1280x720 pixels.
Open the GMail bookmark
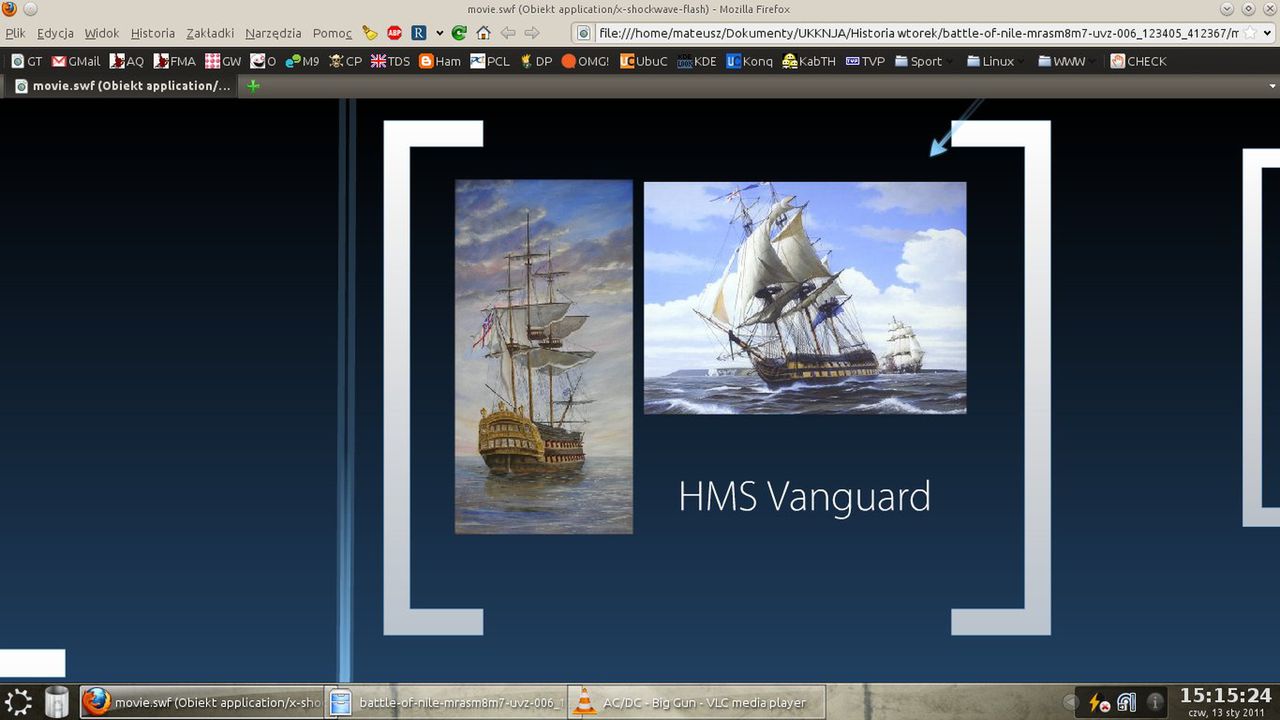(76, 61)
